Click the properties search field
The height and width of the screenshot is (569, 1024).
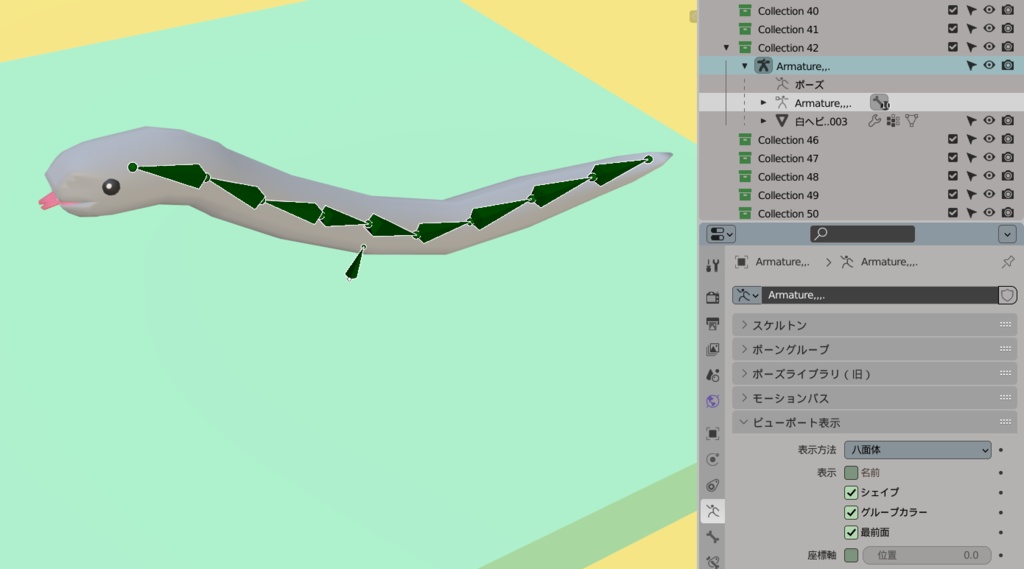click(x=862, y=234)
